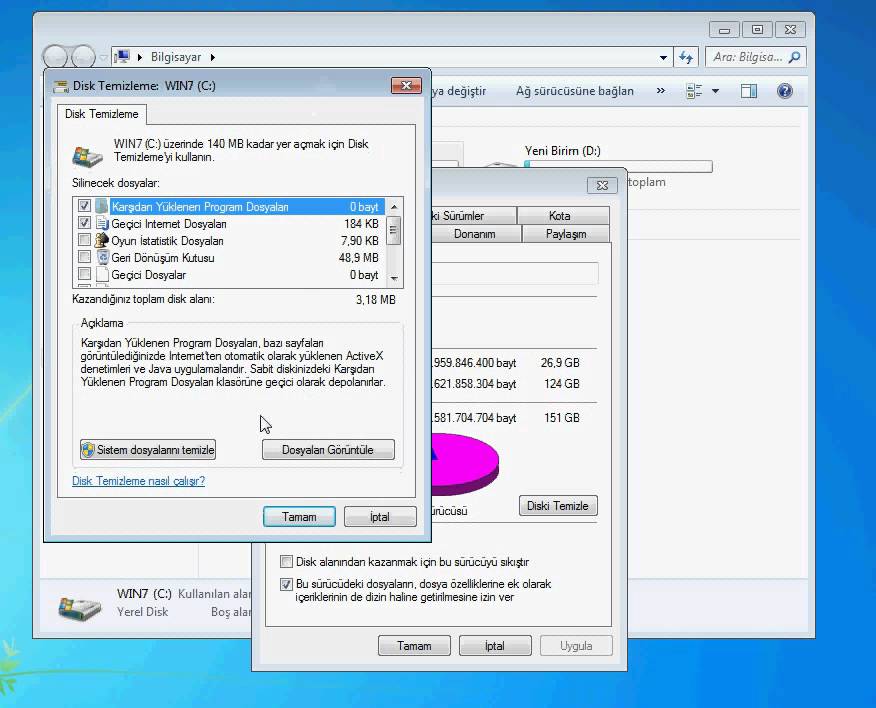Confirm Disk Temizleme with Tamam

coord(299,517)
